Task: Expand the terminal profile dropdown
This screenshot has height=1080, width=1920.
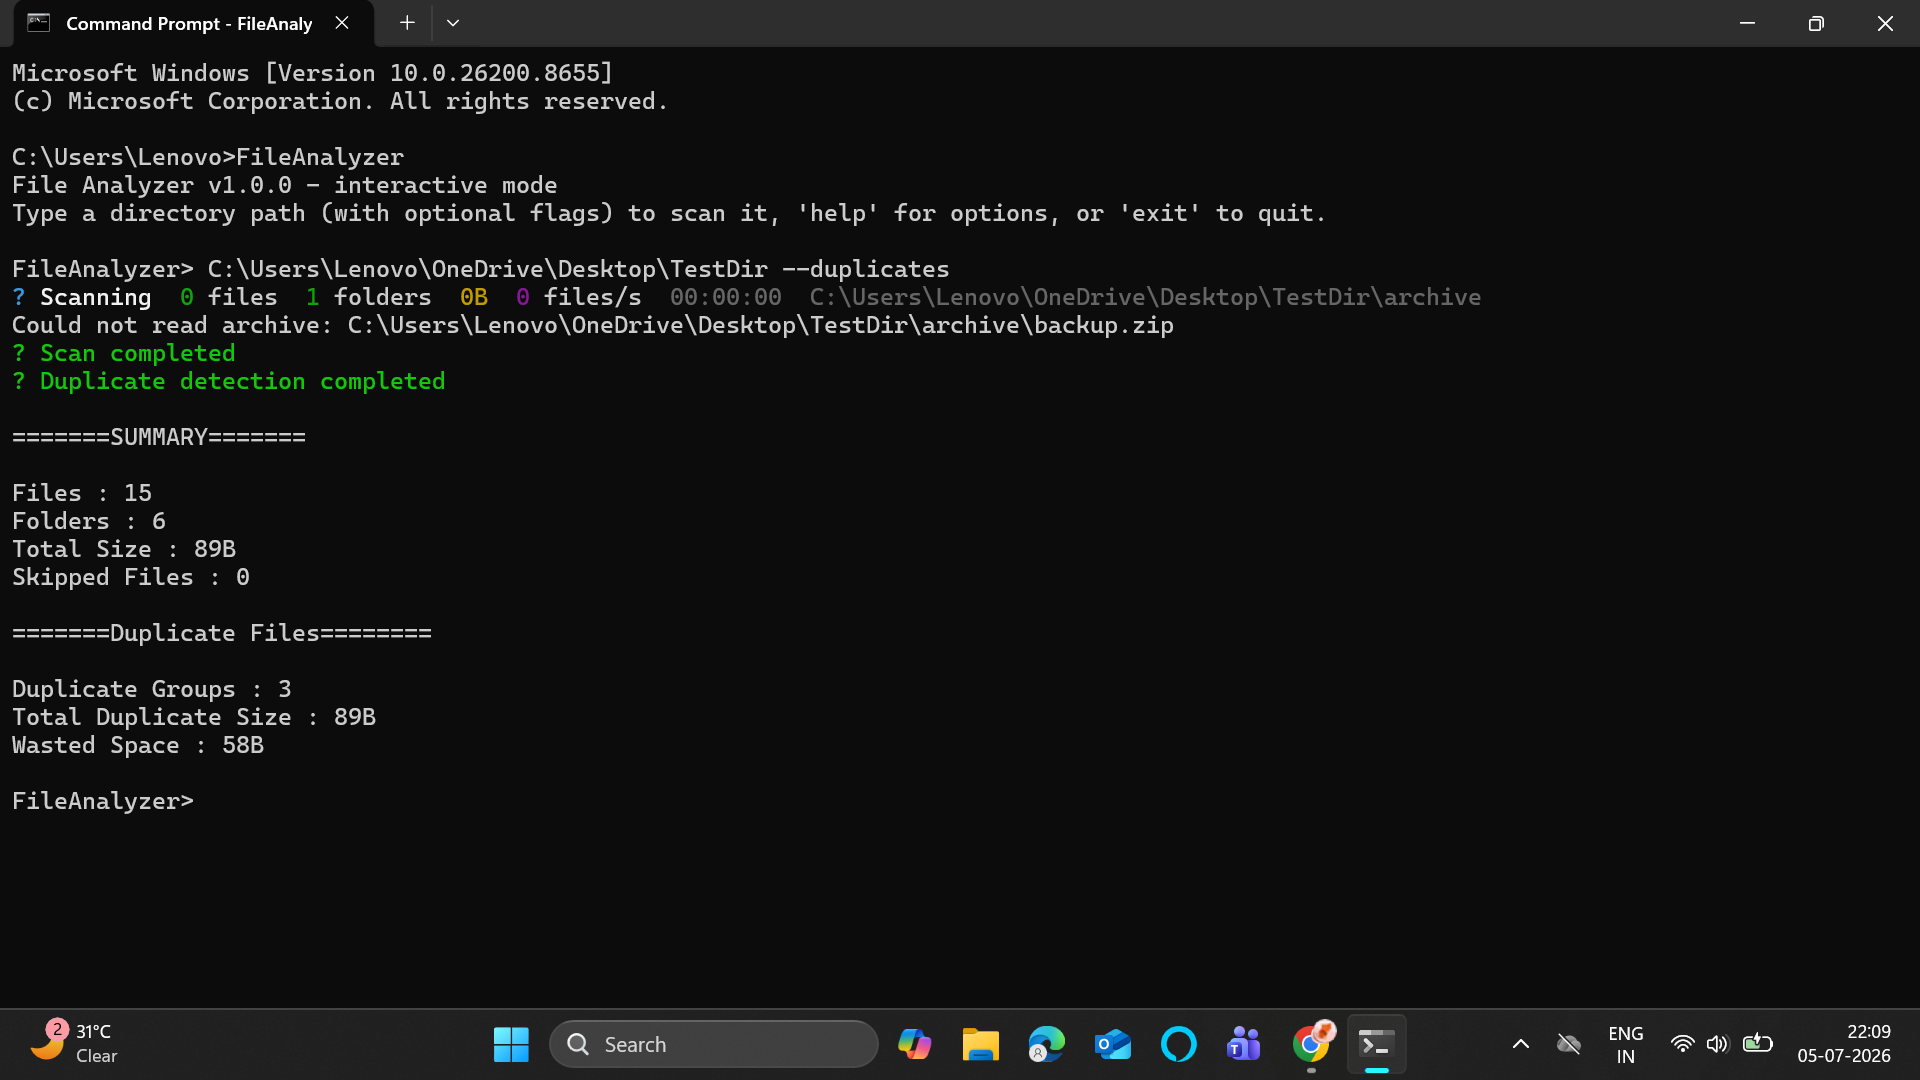Action: click(x=453, y=23)
